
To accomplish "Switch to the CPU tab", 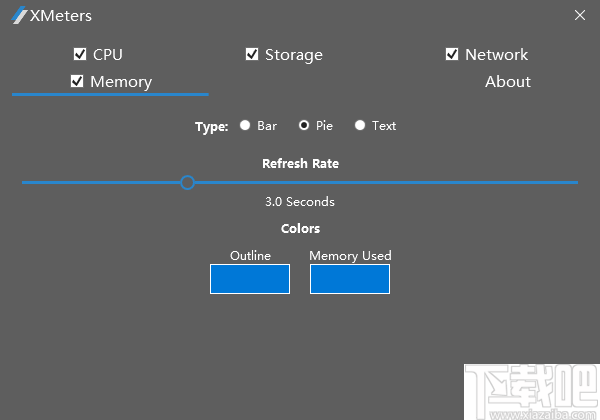I will pos(108,55).
